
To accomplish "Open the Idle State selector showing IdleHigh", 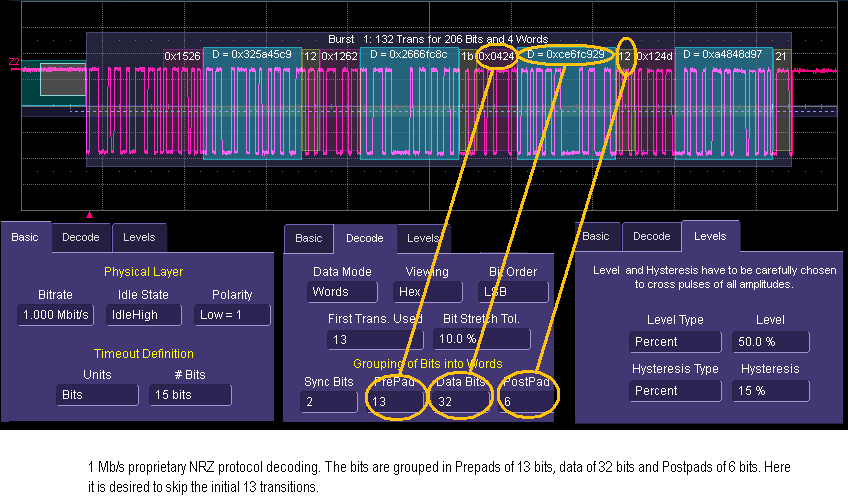I will coord(144,315).
